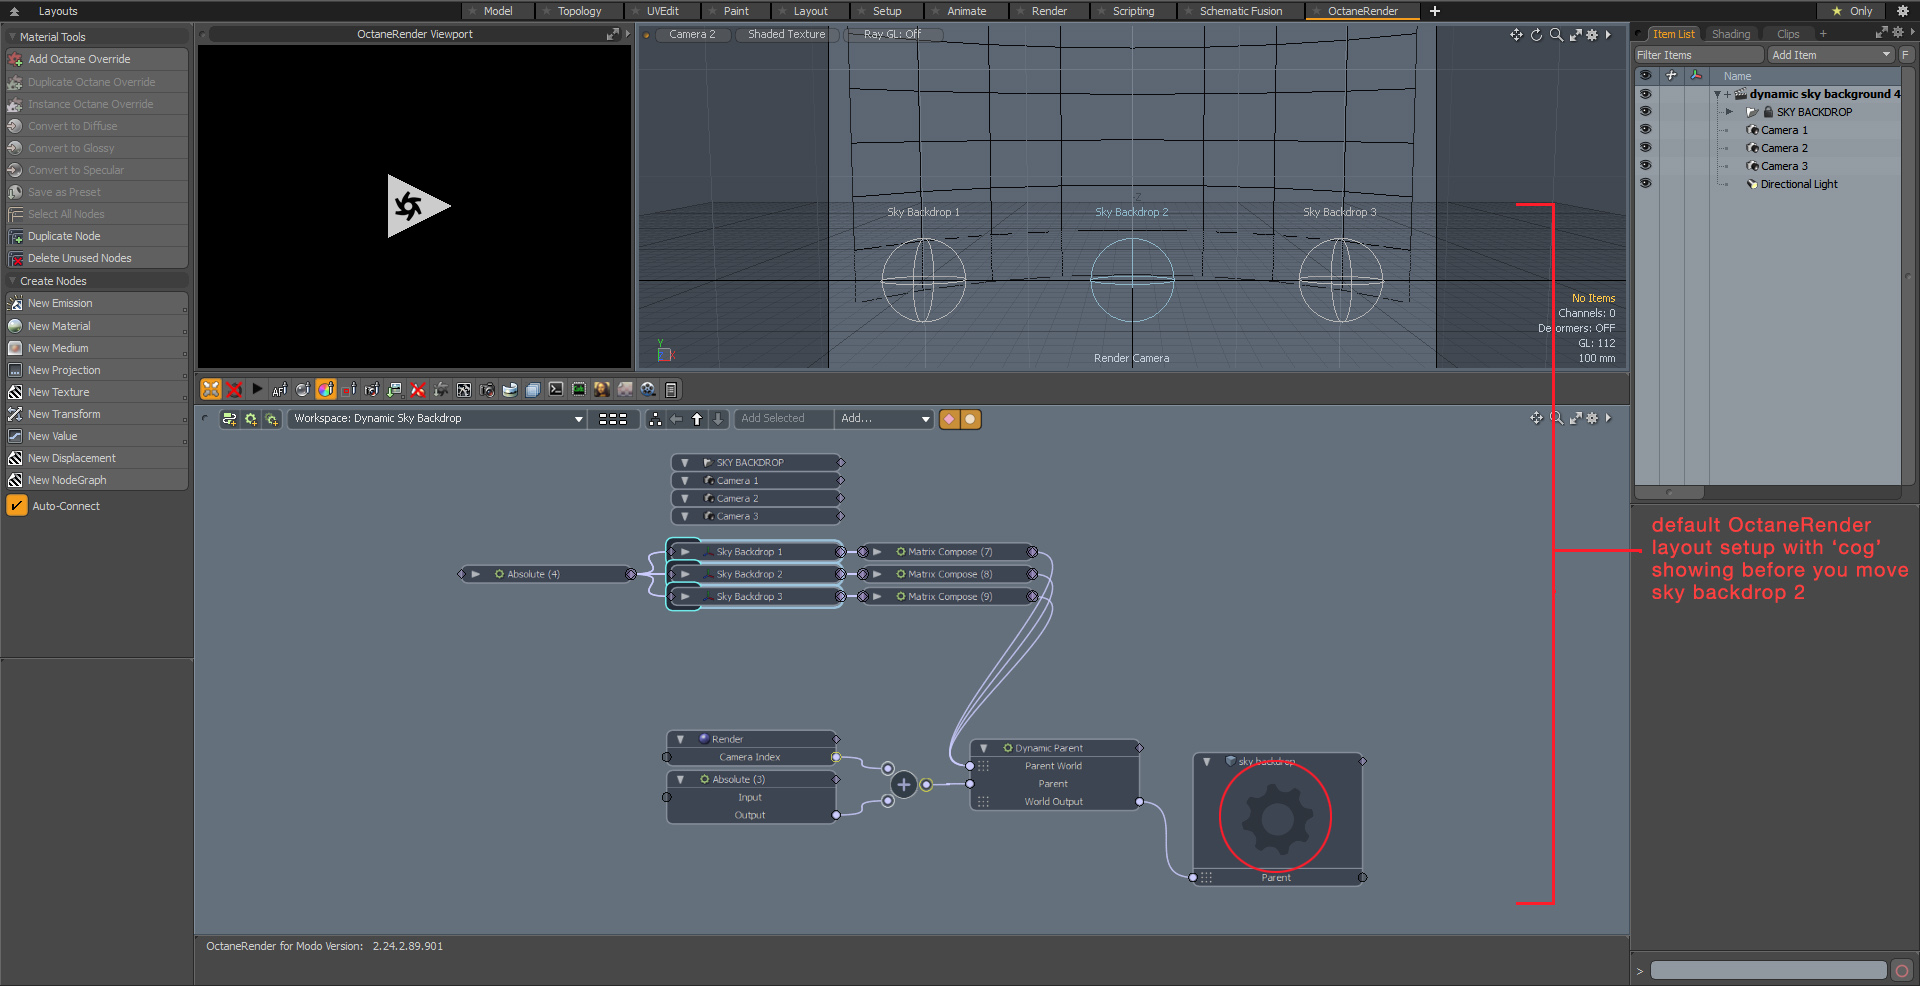The width and height of the screenshot is (1920, 986).
Task: Hide the SKY BACKDROP group
Action: click(x=1645, y=112)
